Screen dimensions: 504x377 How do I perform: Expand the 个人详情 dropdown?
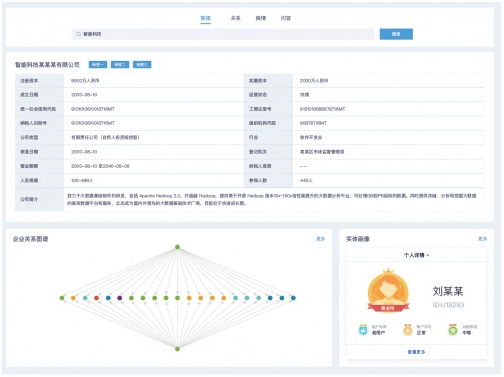[x=416, y=255]
